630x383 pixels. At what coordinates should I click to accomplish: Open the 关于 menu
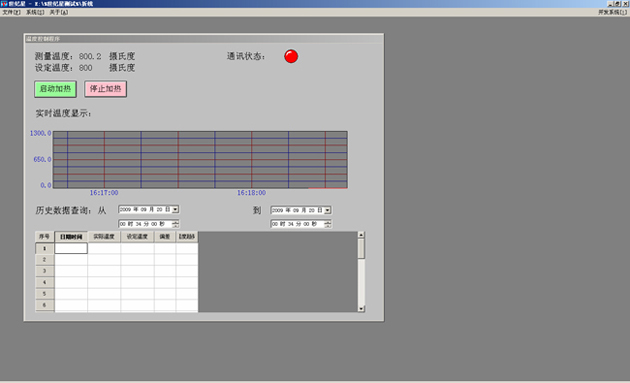pos(59,12)
